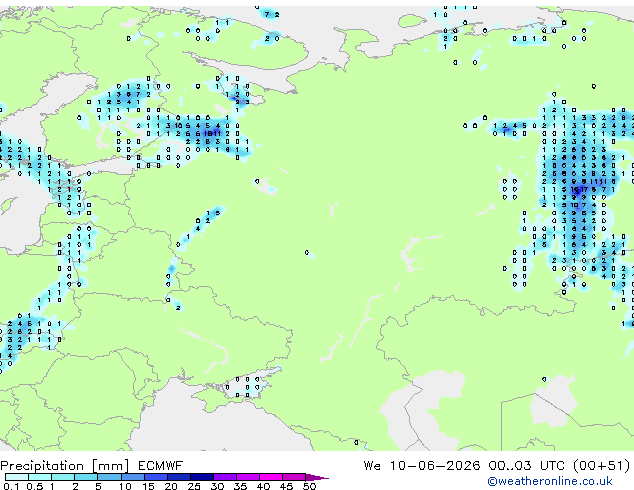Select the 2–5 mm legend color swatch
The width and height of the screenshot is (634, 490).
click(x=86, y=477)
